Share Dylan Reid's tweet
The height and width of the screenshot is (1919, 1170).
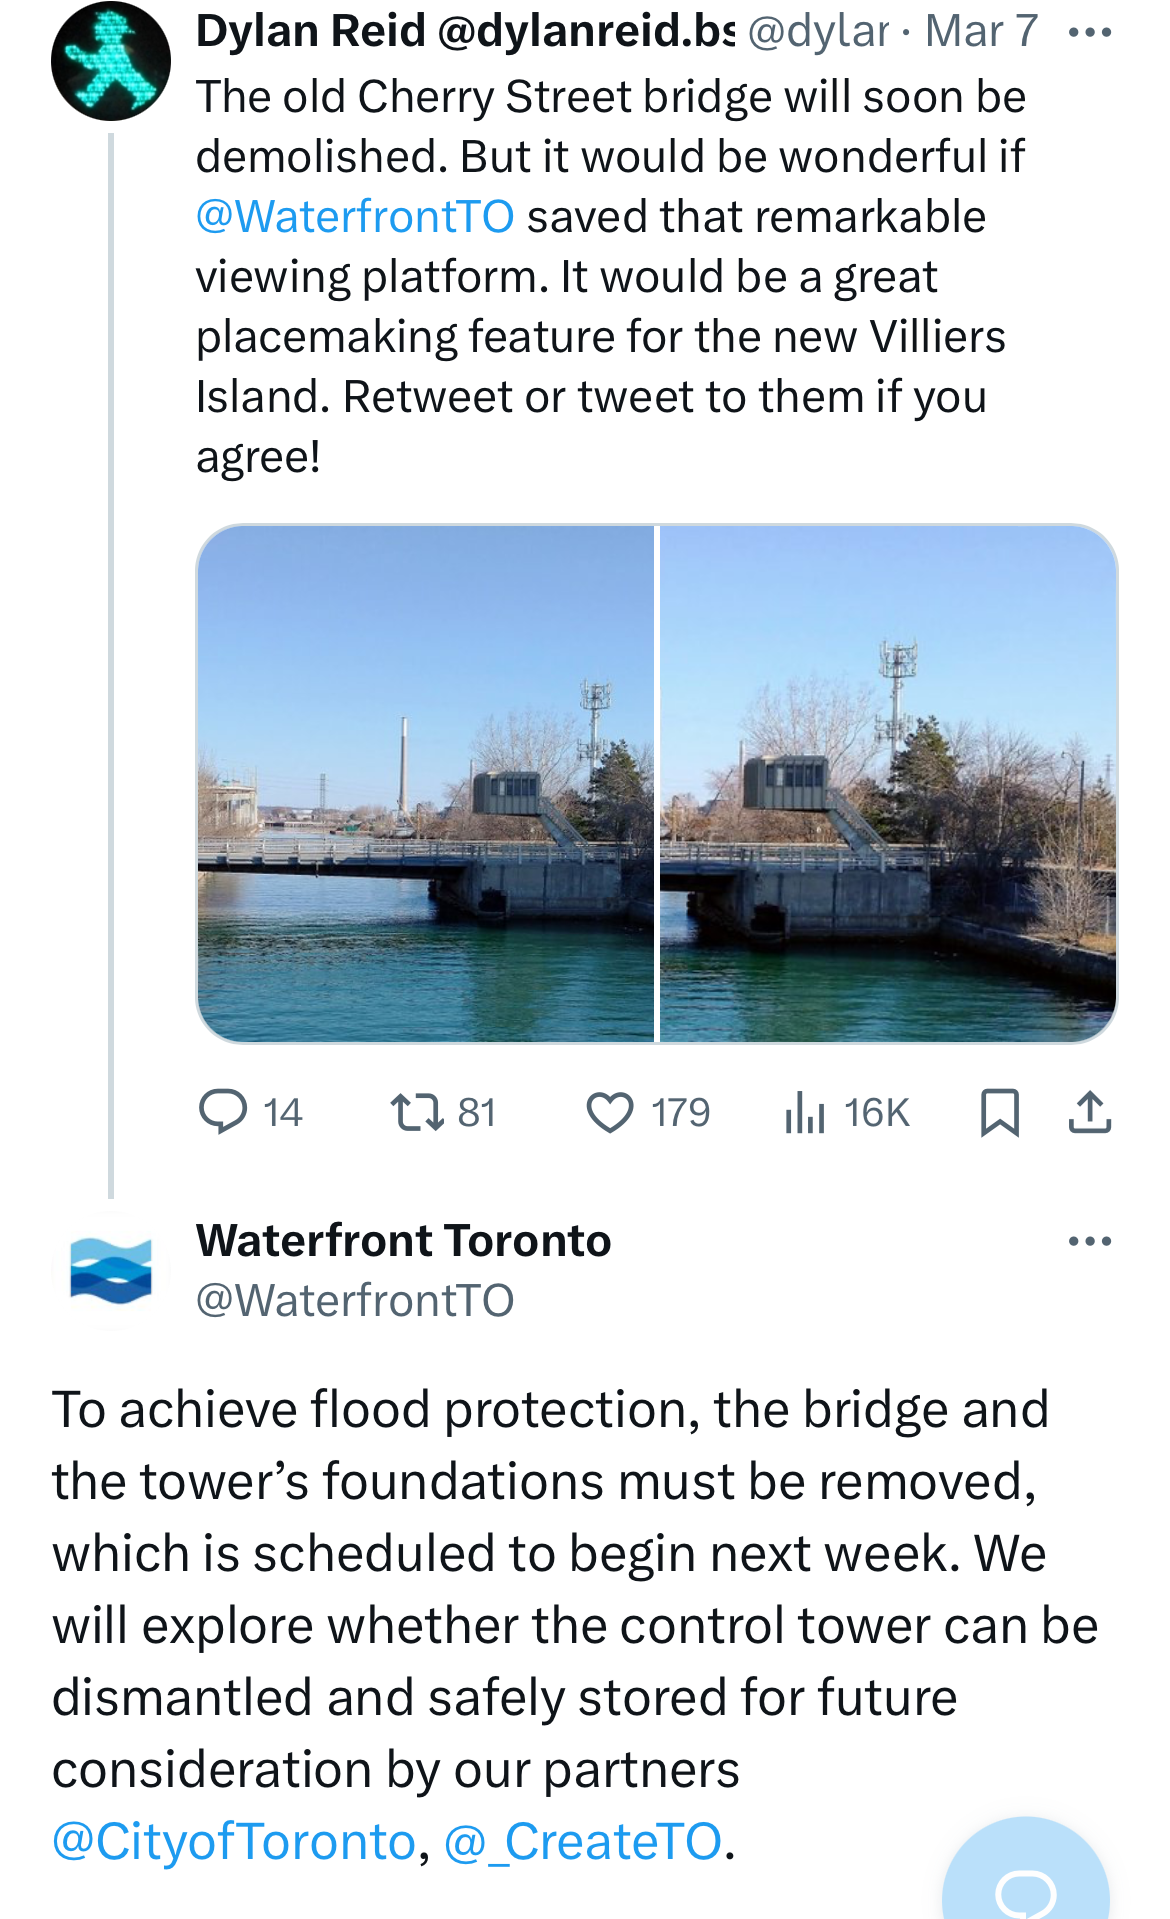coord(1089,1112)
